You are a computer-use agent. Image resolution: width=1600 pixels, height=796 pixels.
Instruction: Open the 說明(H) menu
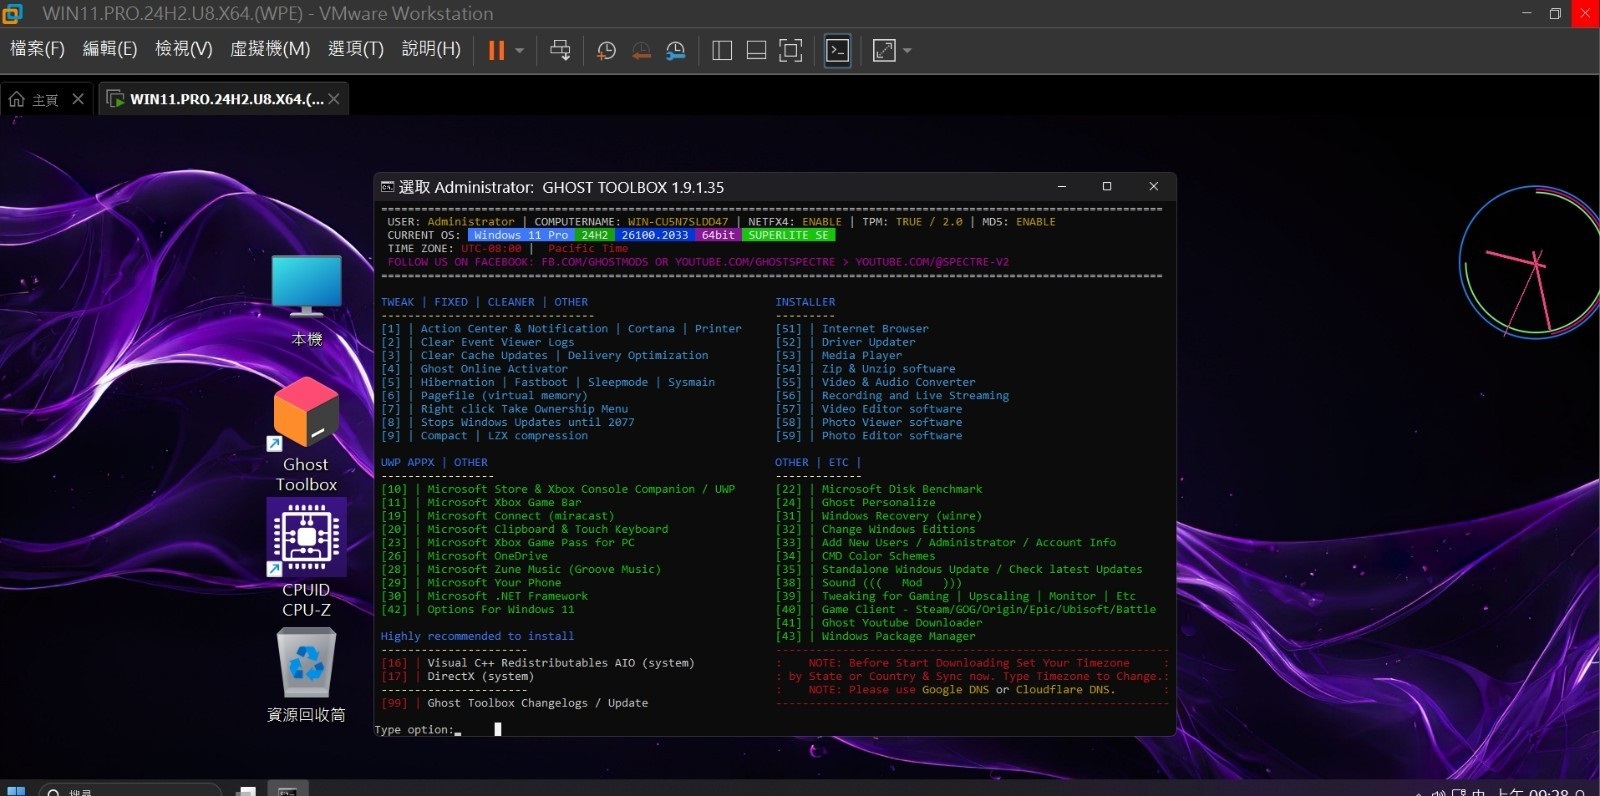coord(431,49)
